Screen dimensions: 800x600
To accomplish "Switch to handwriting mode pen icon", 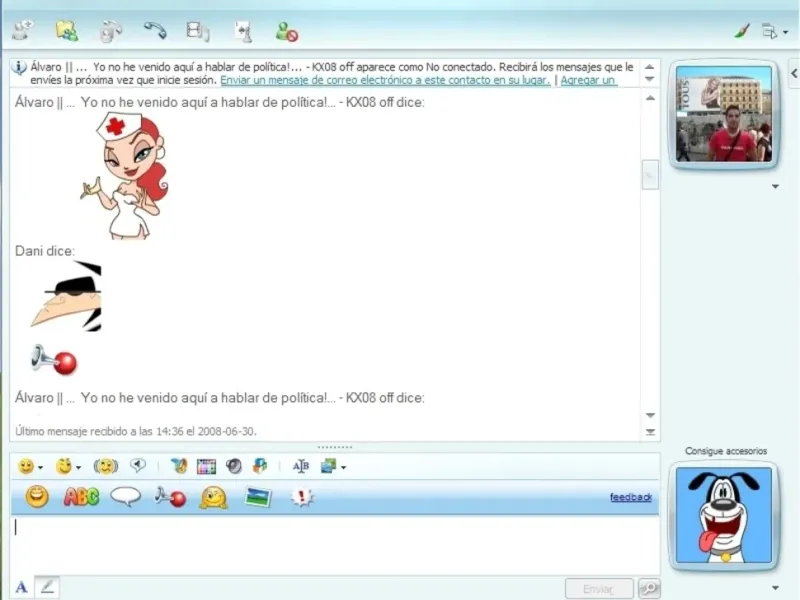I will 47,587.
